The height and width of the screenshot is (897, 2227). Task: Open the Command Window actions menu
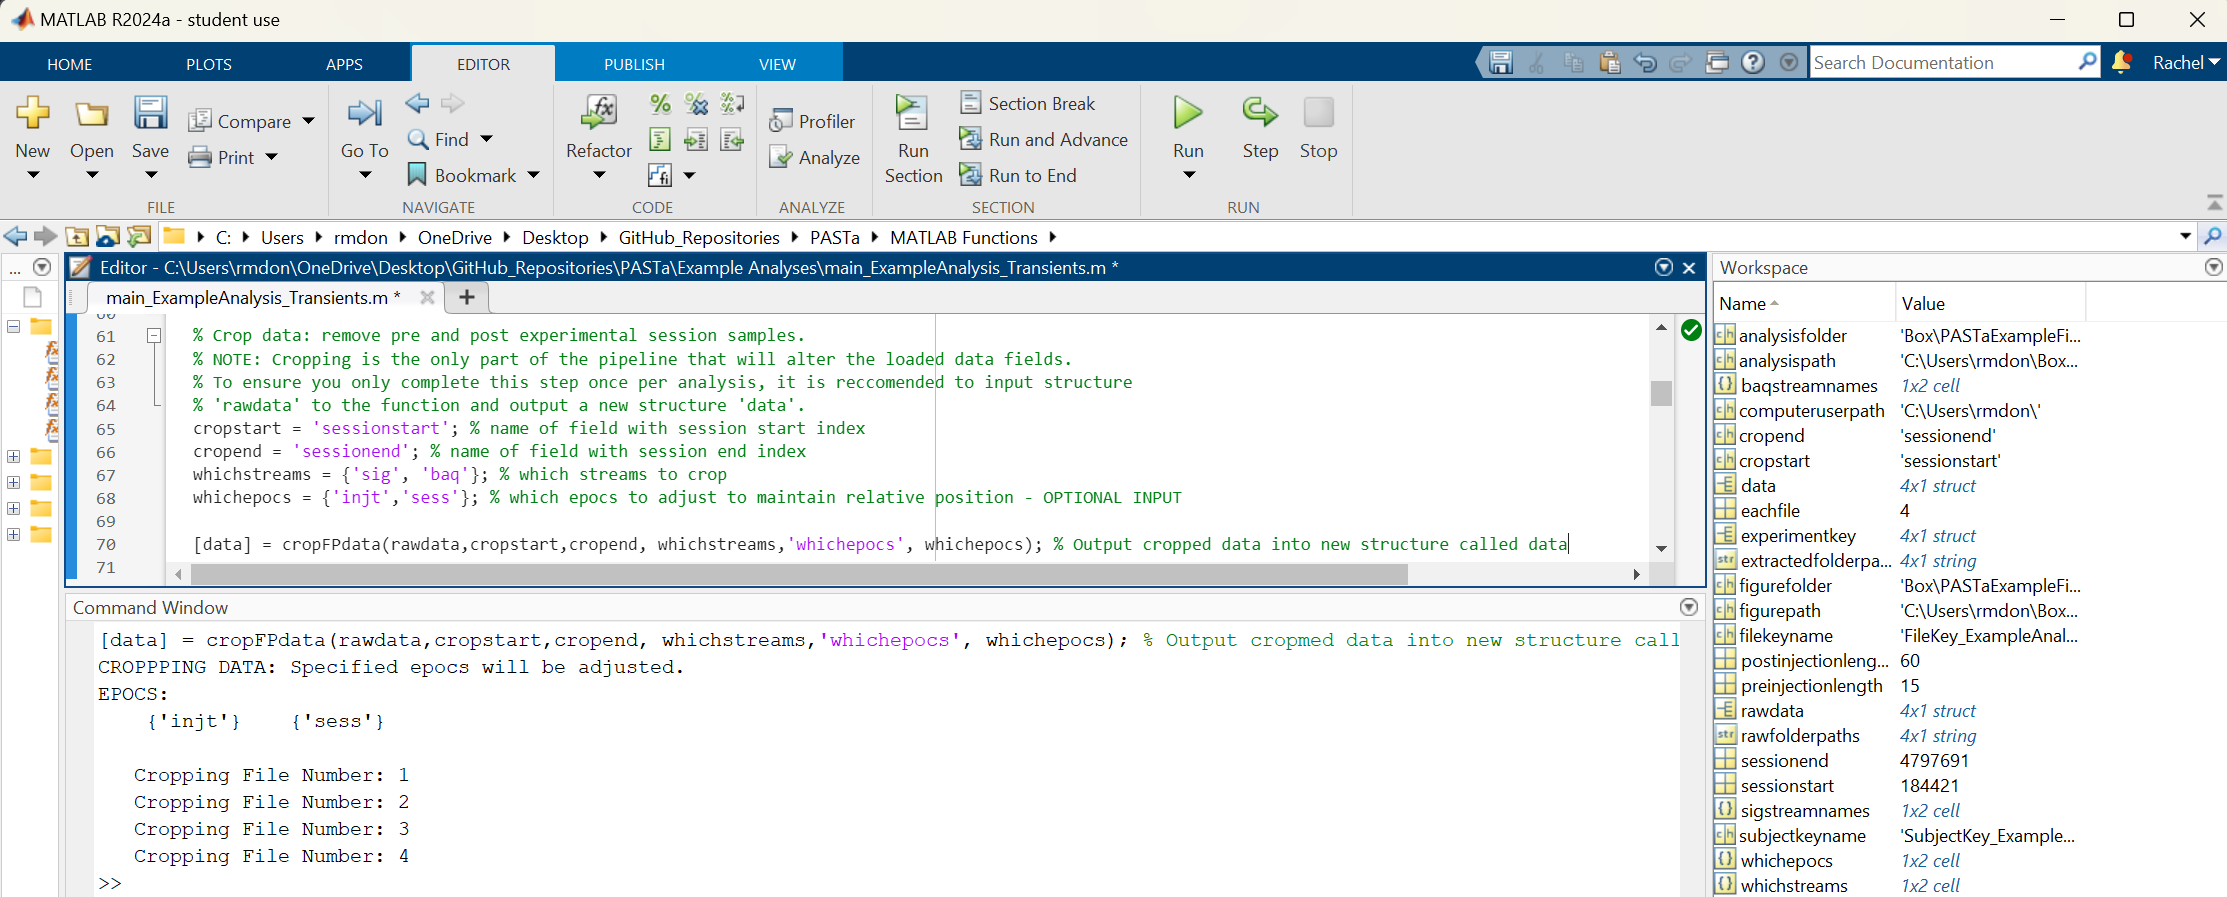pyautogui.click(x=1689, y=607)
